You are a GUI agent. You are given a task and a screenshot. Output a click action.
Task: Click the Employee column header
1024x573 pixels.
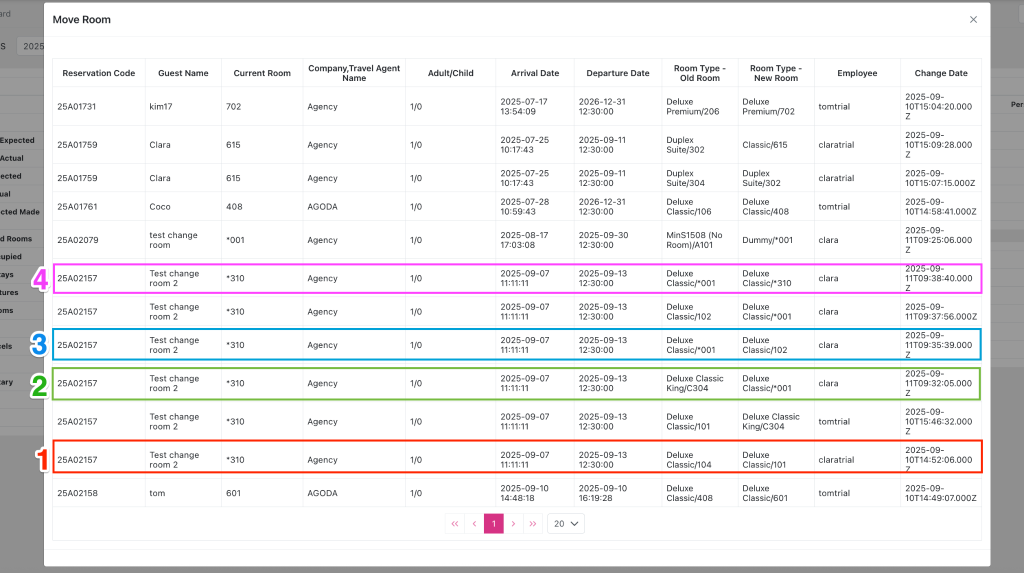[857, 73]
